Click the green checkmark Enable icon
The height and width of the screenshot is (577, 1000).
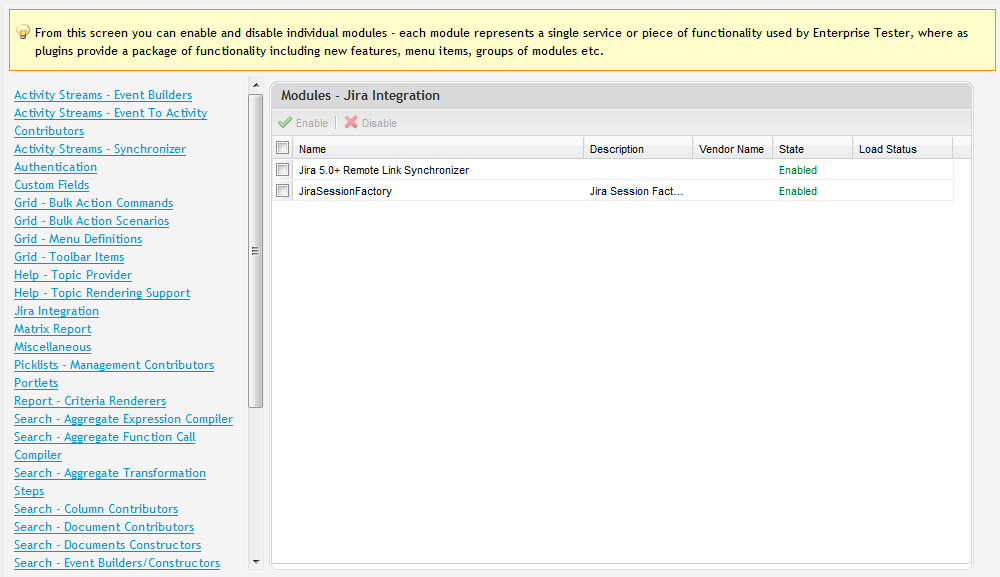285,123
